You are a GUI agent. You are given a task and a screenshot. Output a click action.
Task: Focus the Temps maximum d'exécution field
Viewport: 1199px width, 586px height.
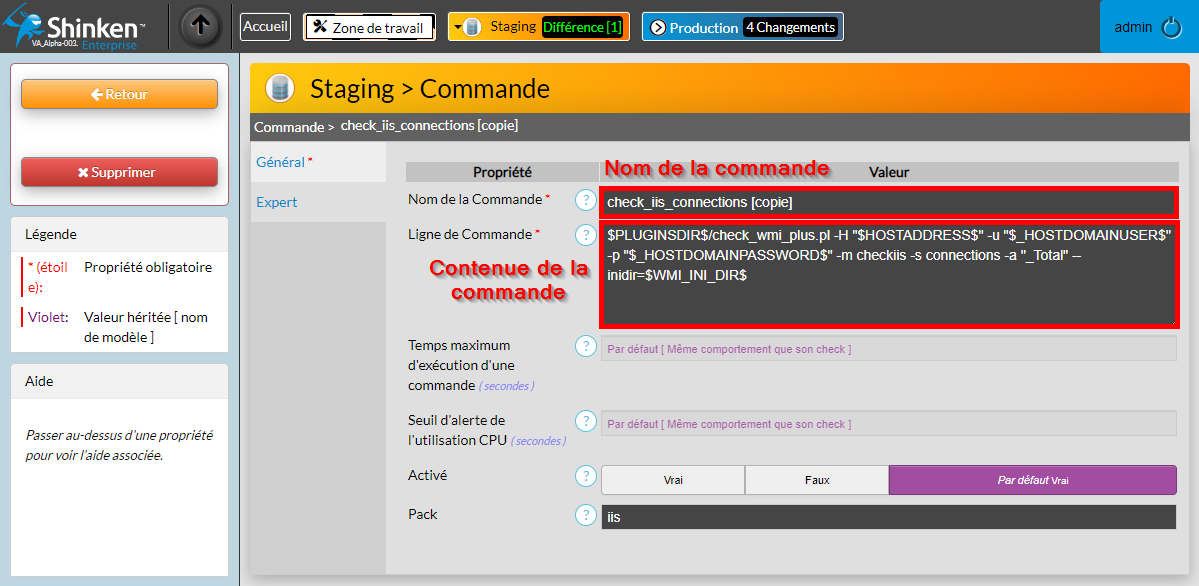tap(889, 349)
